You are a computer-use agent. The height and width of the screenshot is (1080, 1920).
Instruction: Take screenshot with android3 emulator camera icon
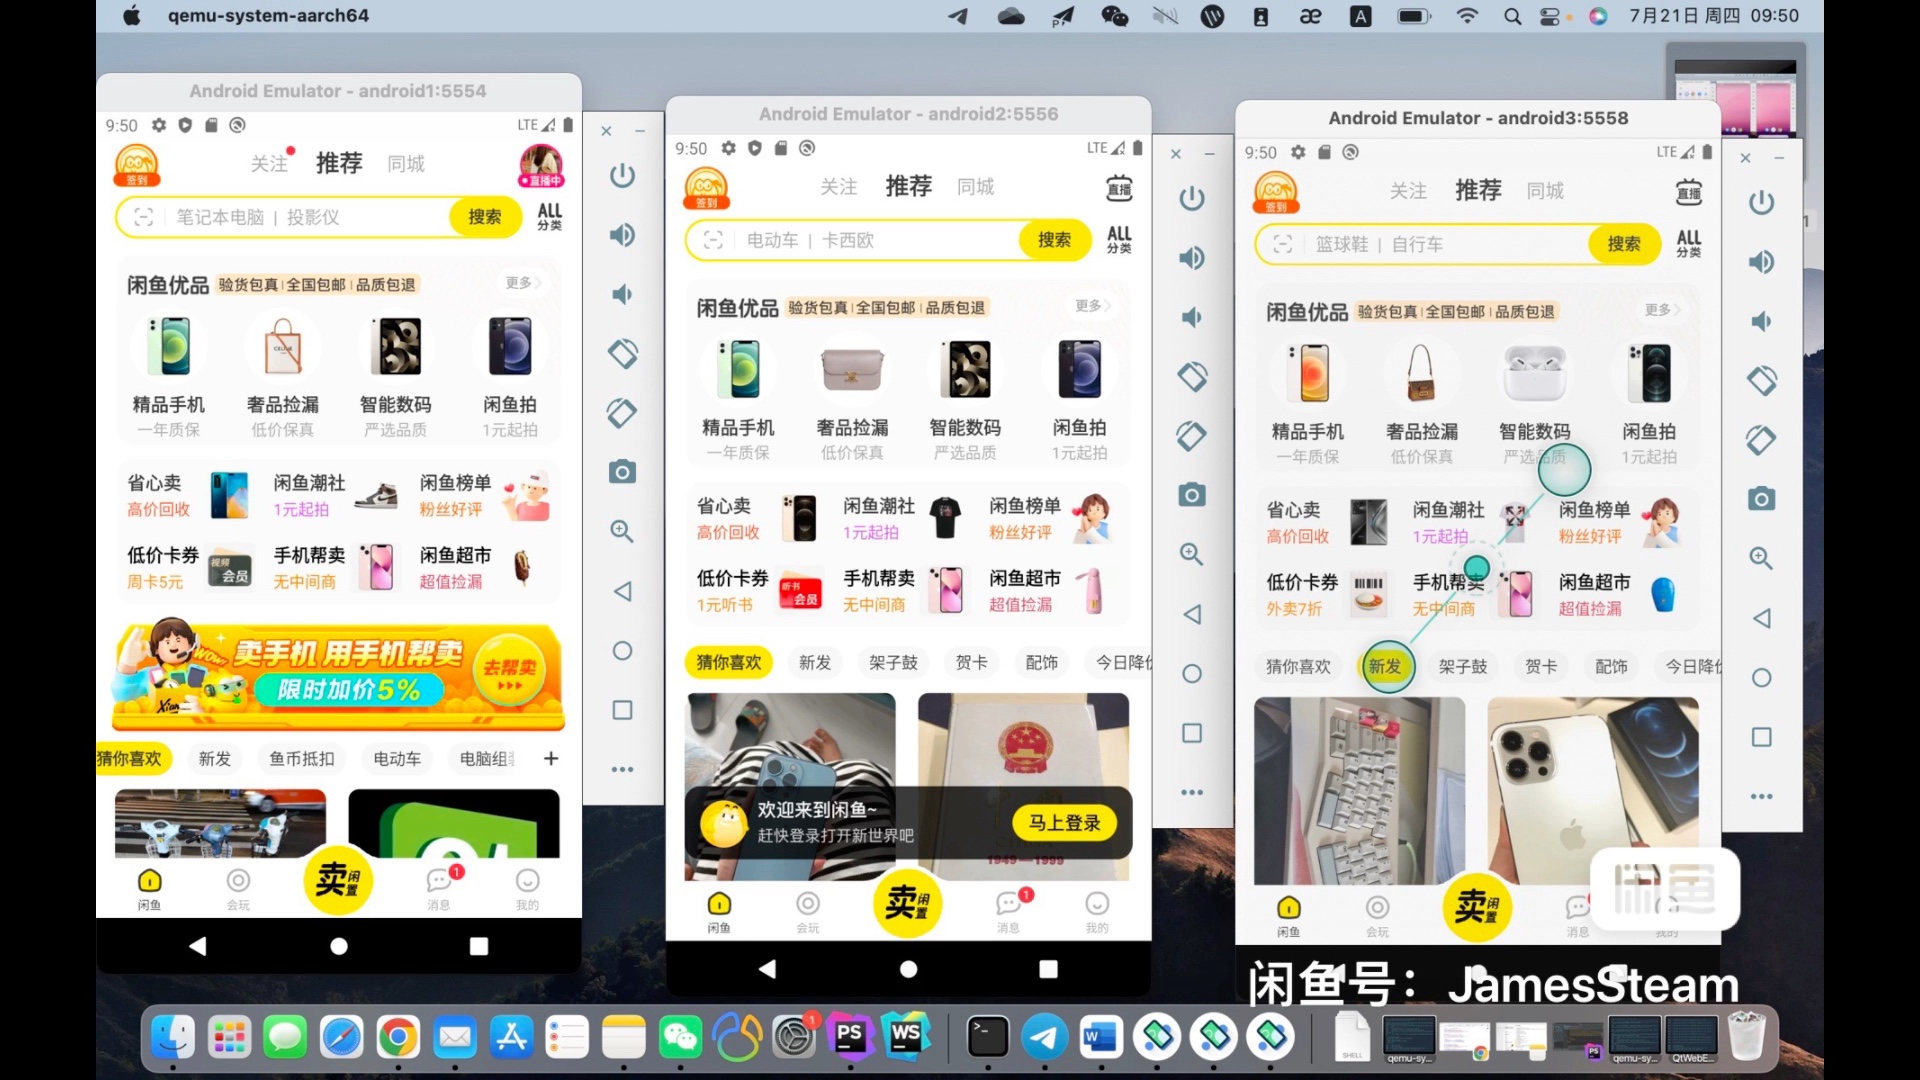[x=1761, y=499]
